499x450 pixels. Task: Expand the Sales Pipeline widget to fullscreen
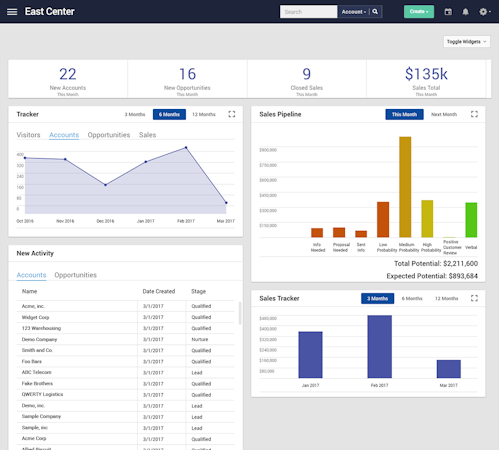click(x=474, y=114)
